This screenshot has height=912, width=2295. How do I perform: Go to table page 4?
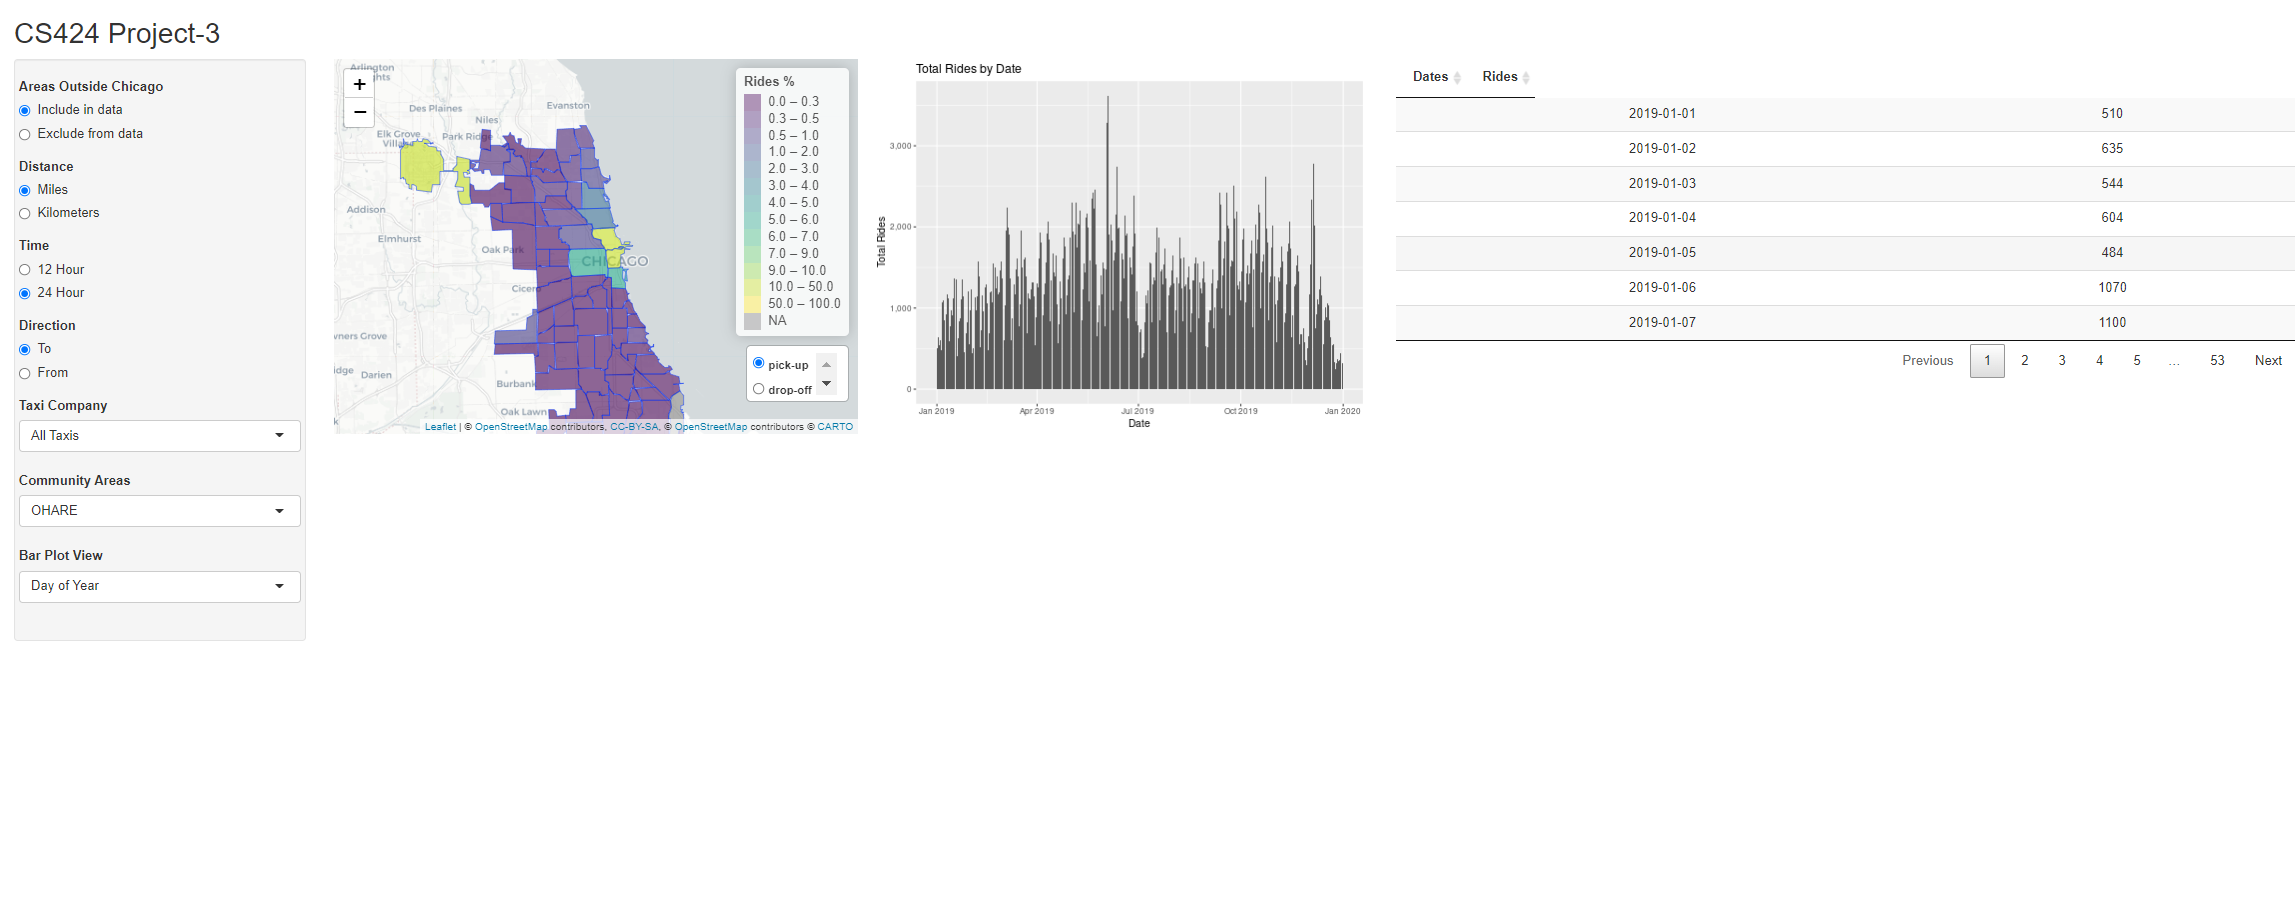[x=2100, y=361]
